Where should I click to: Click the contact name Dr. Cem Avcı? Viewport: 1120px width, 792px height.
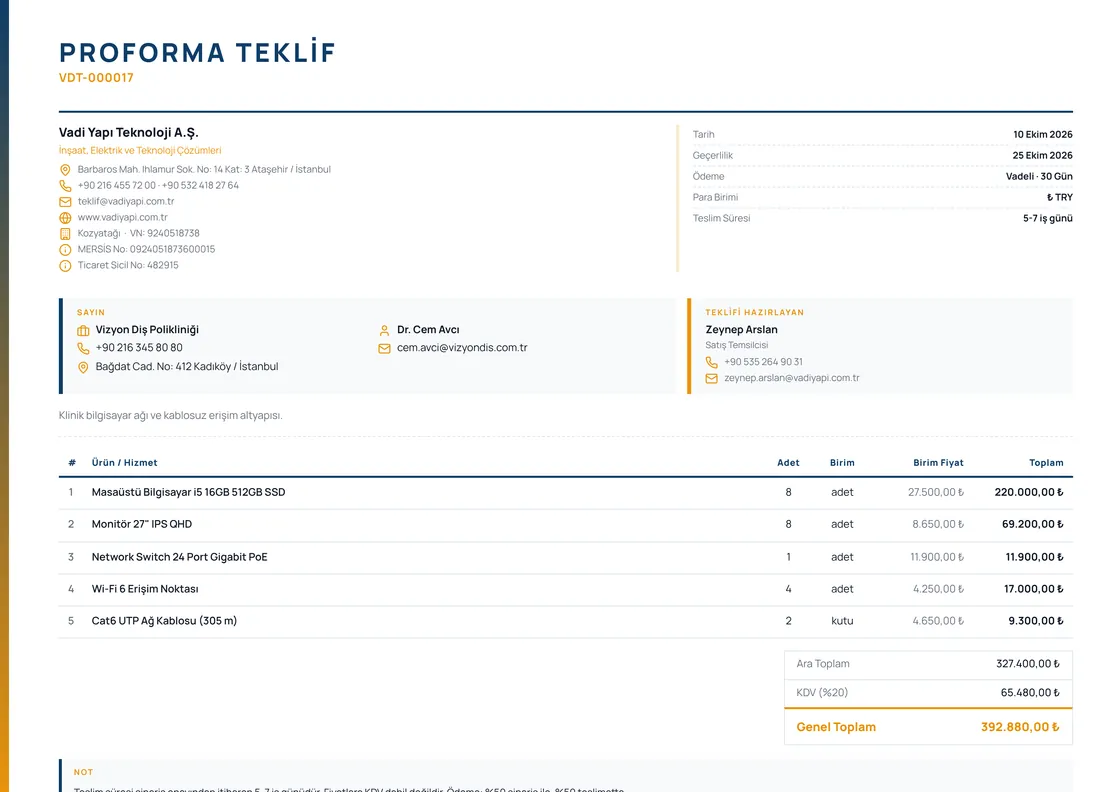[x=428, y=330]
